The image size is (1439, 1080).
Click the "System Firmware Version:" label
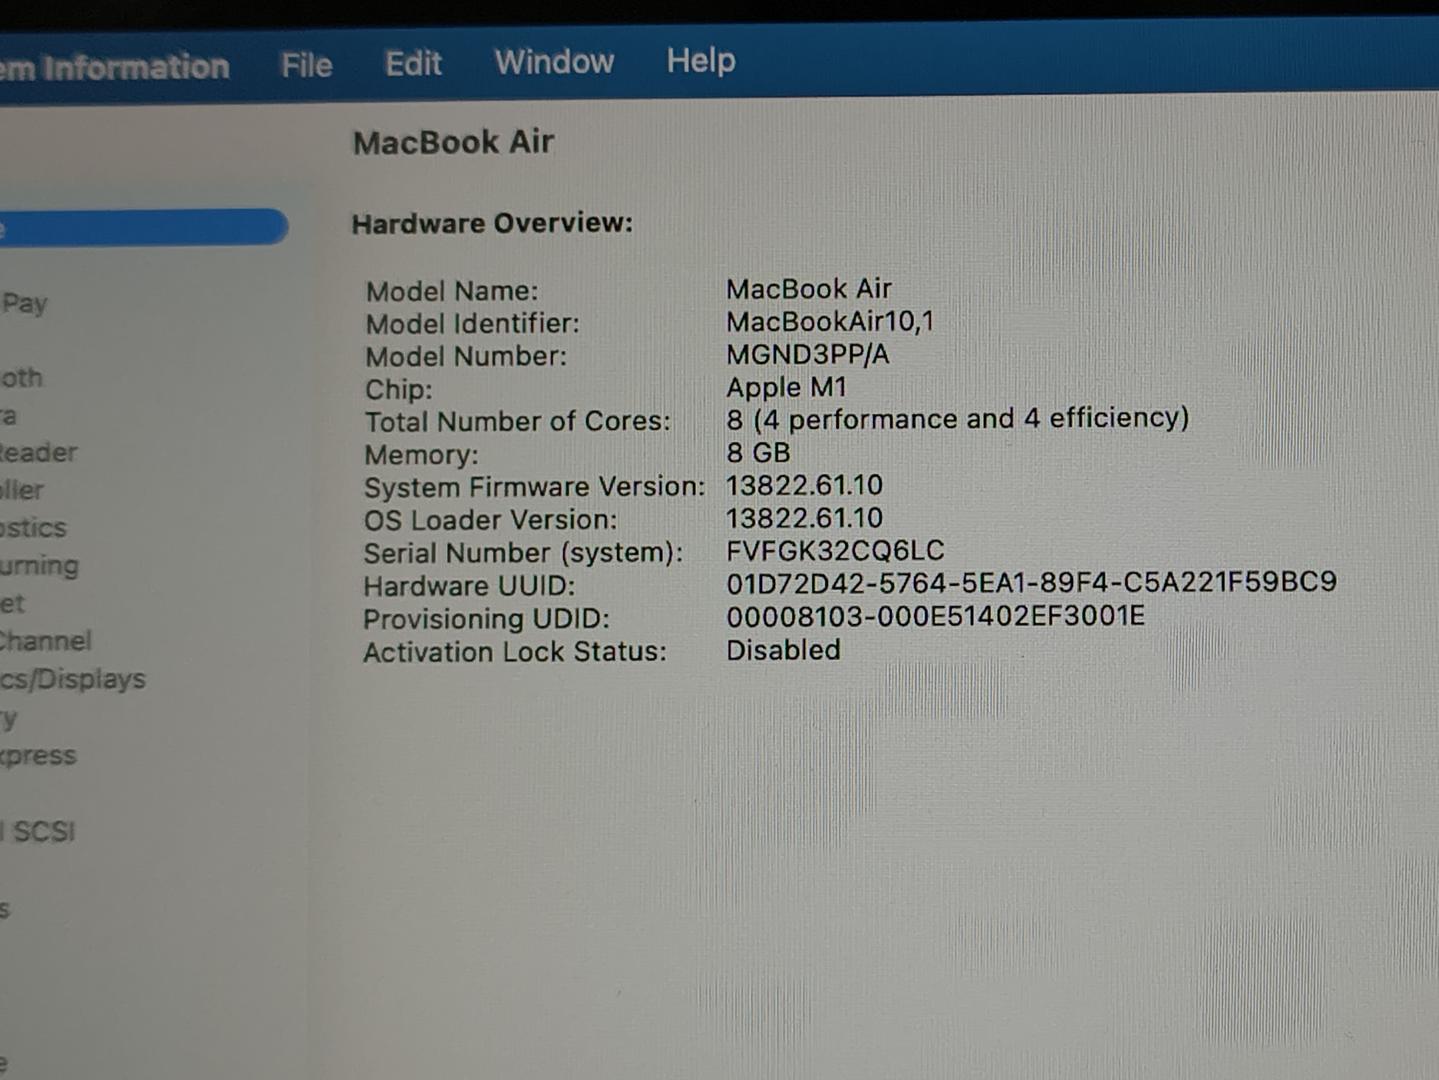pos(534,488)
